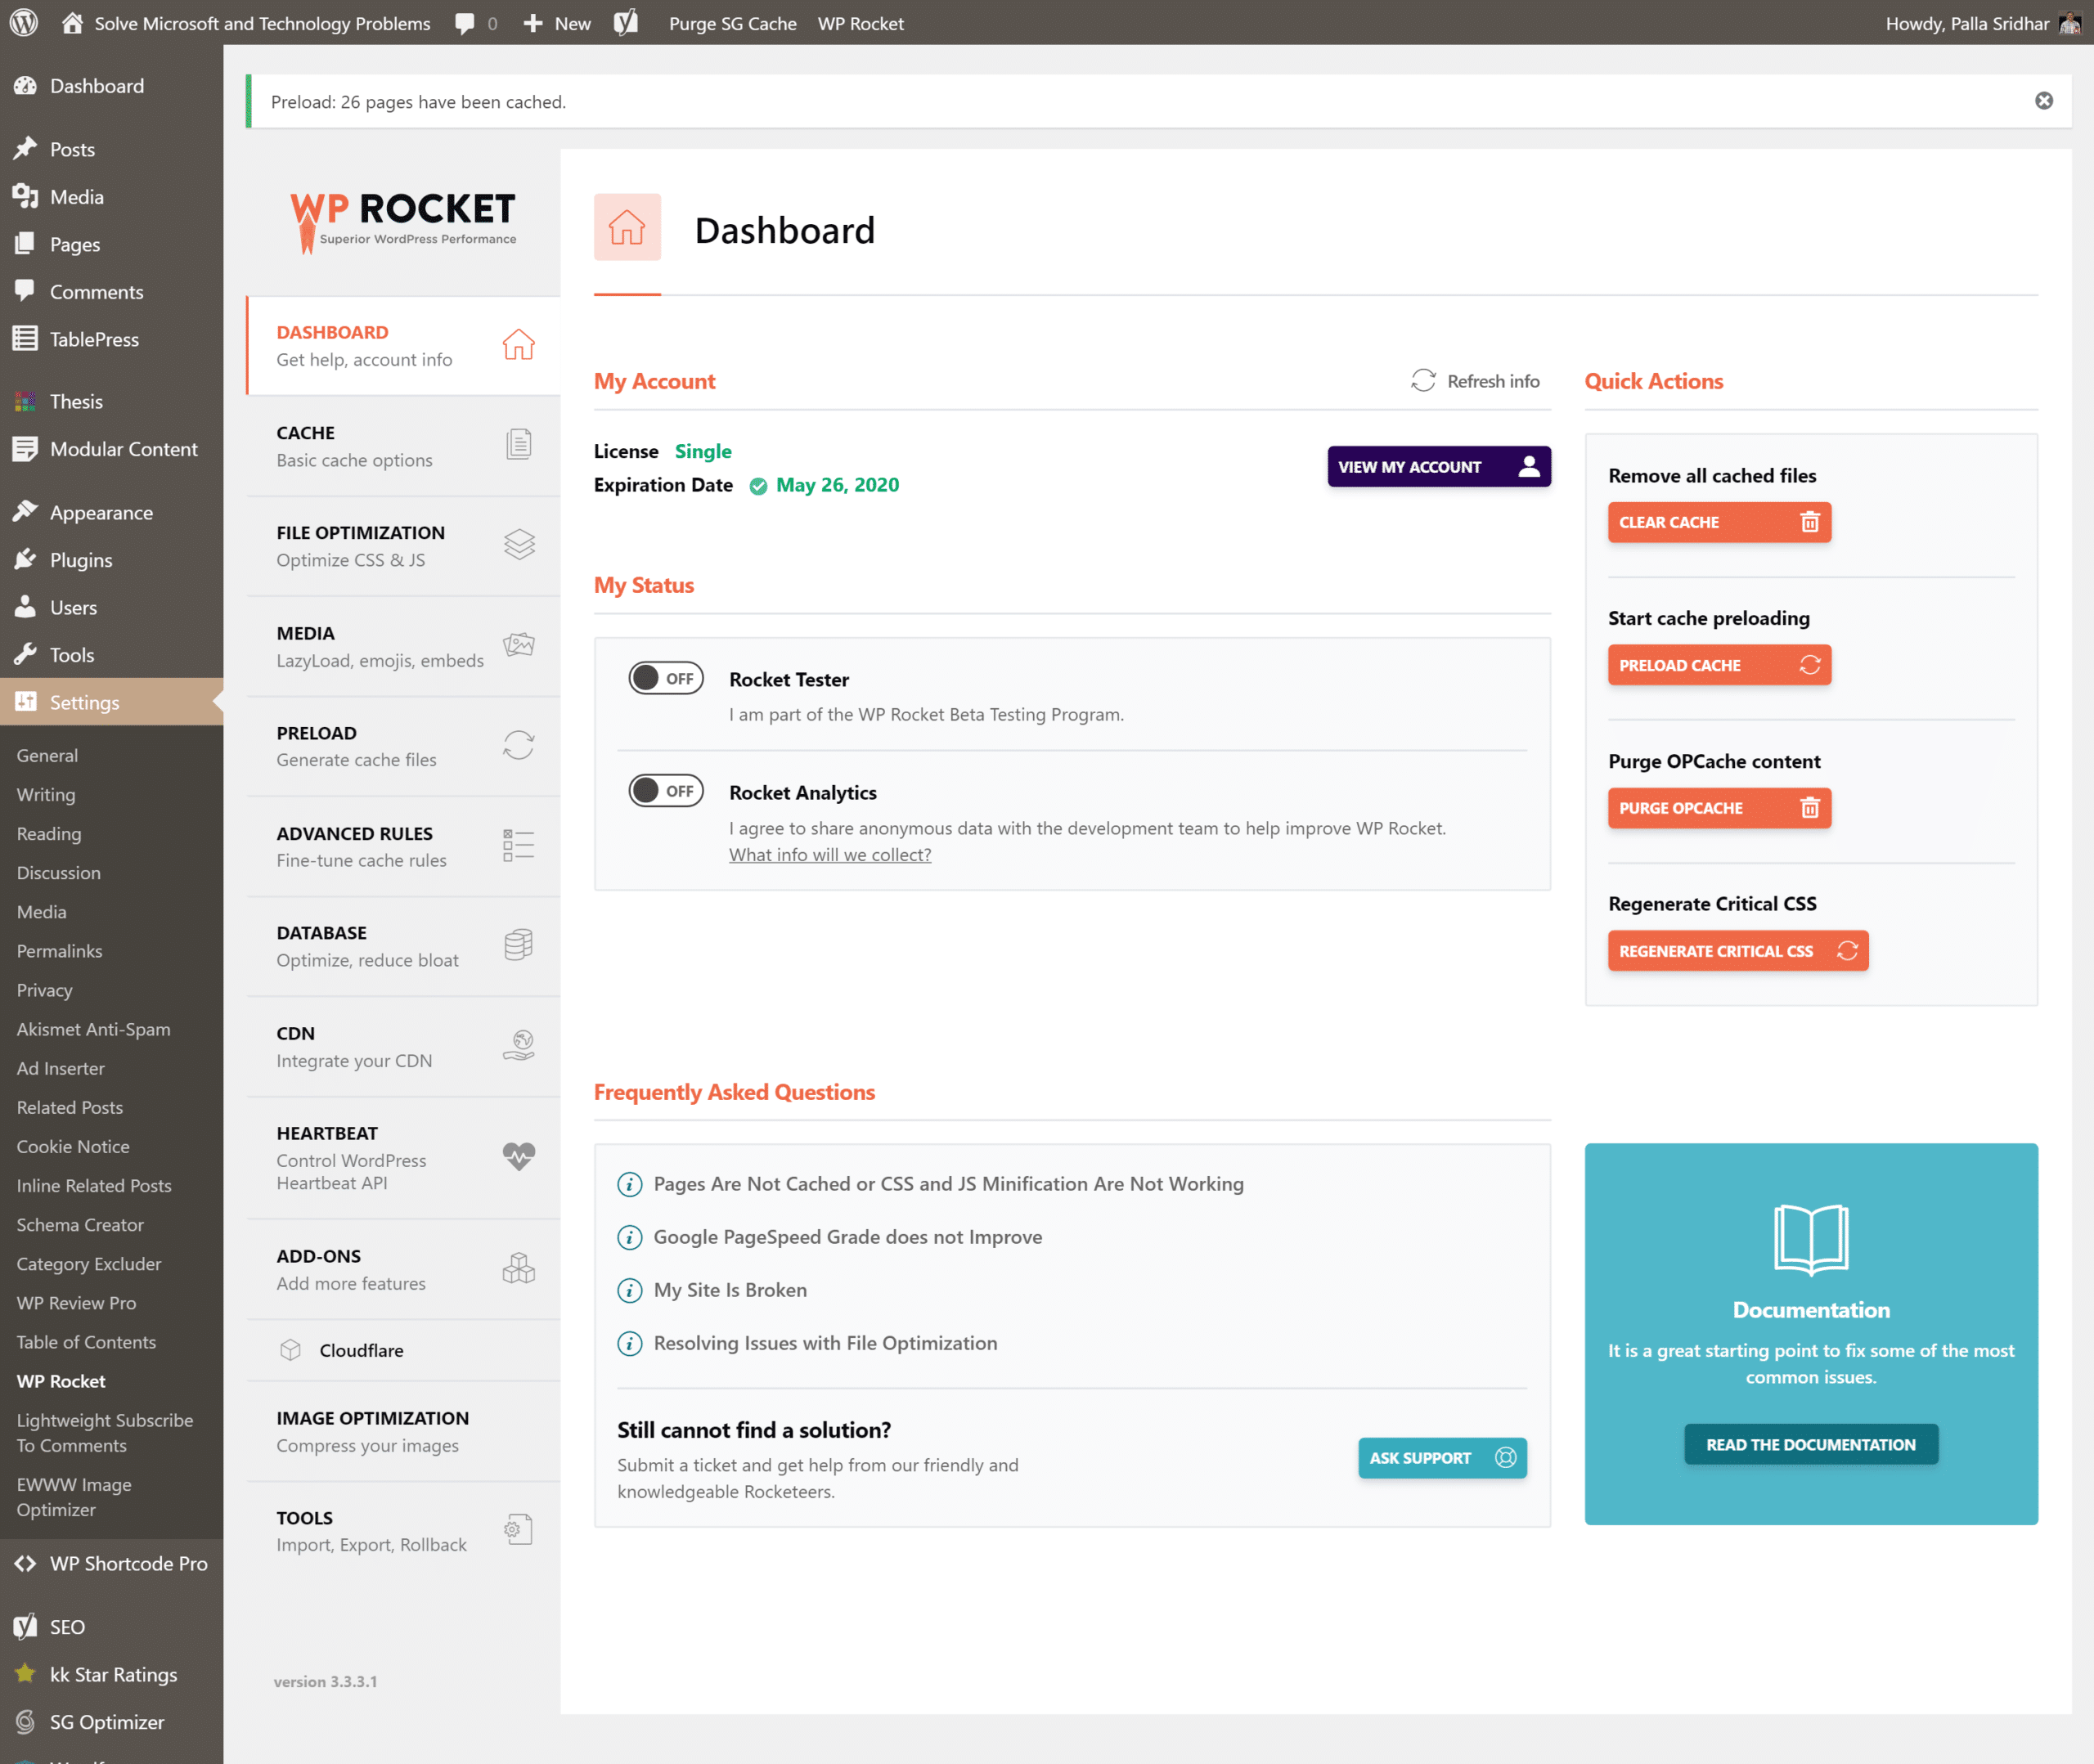Click the Ask Support button
This screenshot has height=1764, width=2094.
(x=1441, y=1458)
